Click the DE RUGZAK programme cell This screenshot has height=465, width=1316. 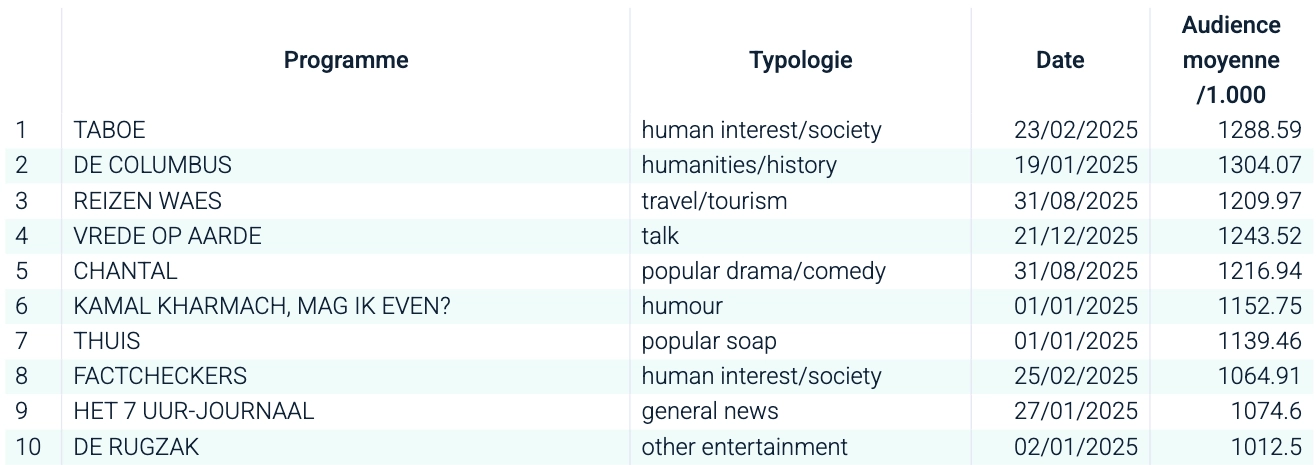[x=136, y=447]
